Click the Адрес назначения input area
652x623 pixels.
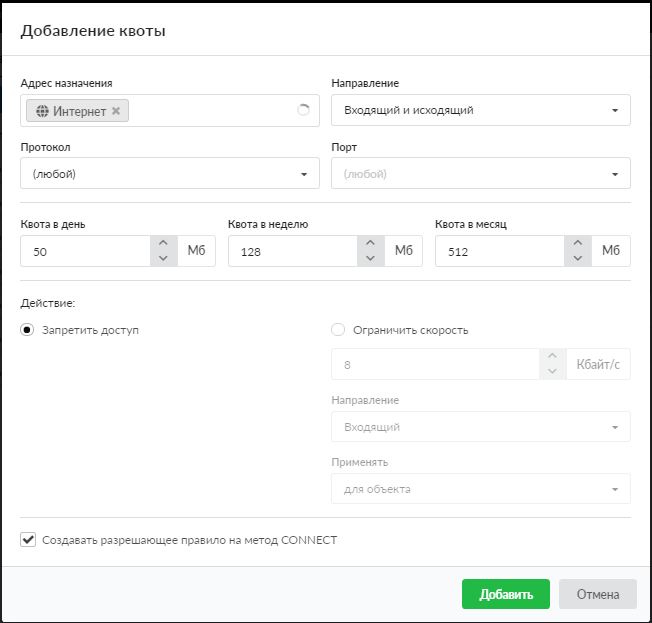(210, 111)
